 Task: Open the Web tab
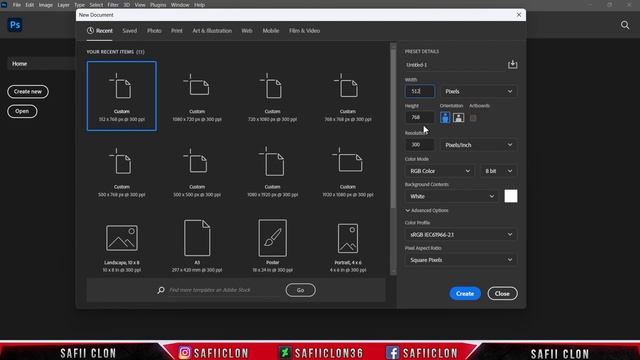point(247,31)
